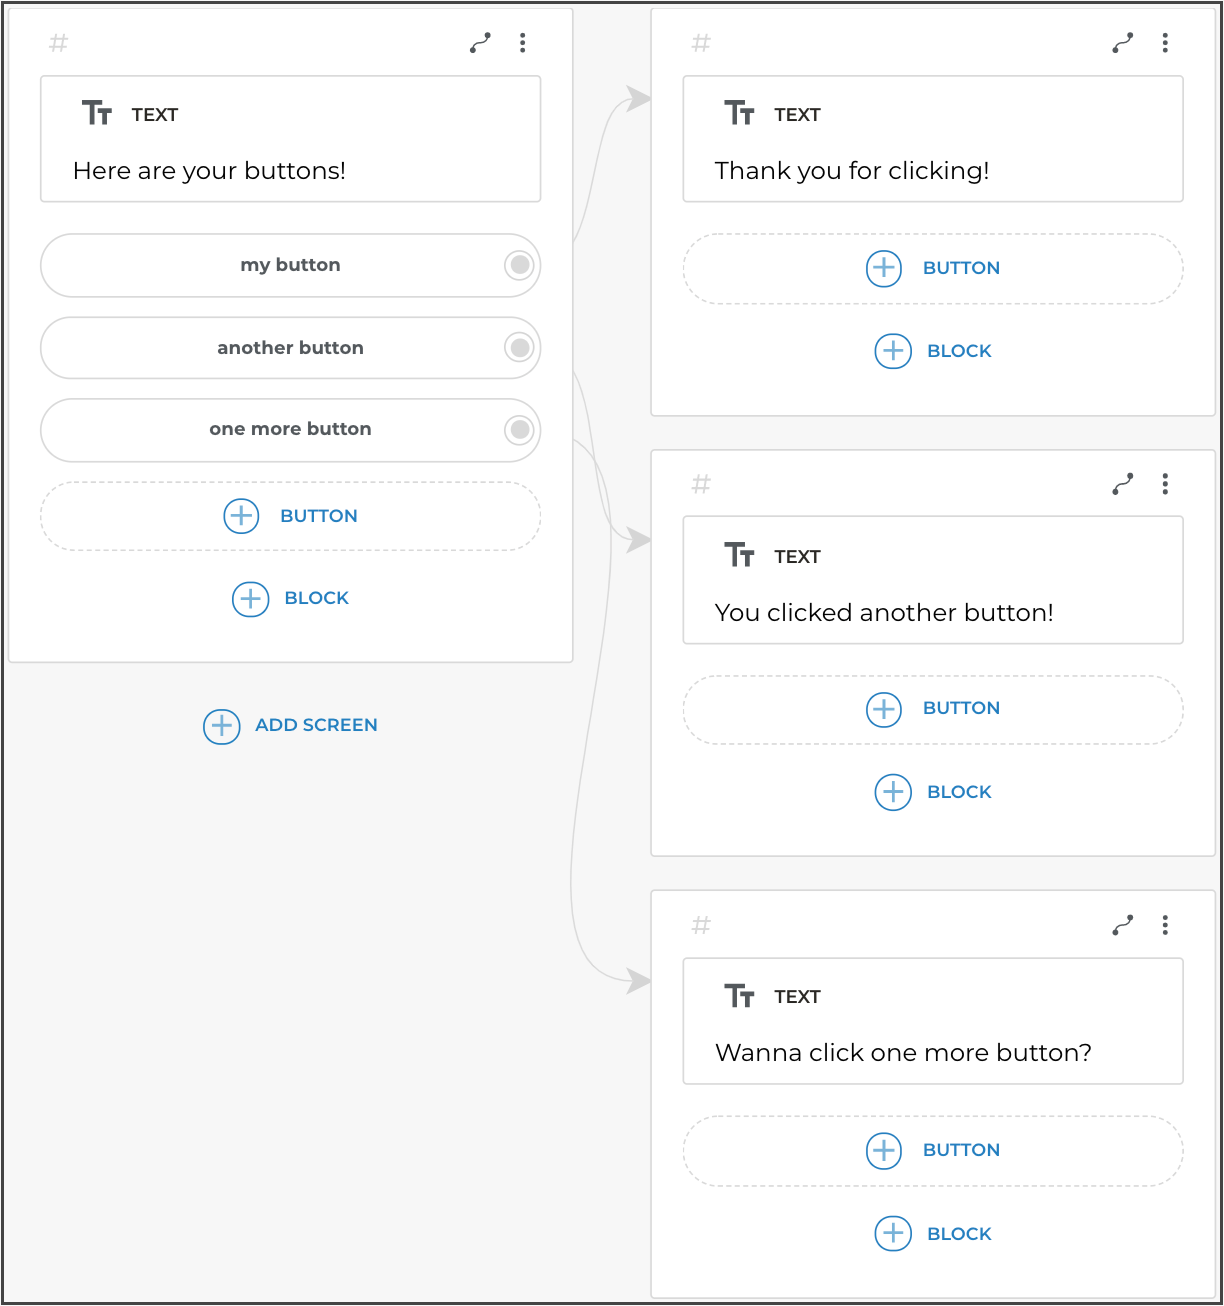
Task: Click connector dot on 'my button'
Action: click(x=520, y=265)
